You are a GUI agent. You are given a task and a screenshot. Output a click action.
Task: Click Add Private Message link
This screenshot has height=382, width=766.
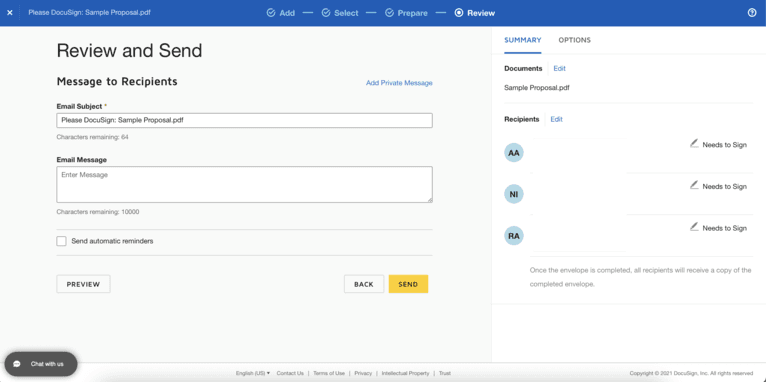(399, 83)
